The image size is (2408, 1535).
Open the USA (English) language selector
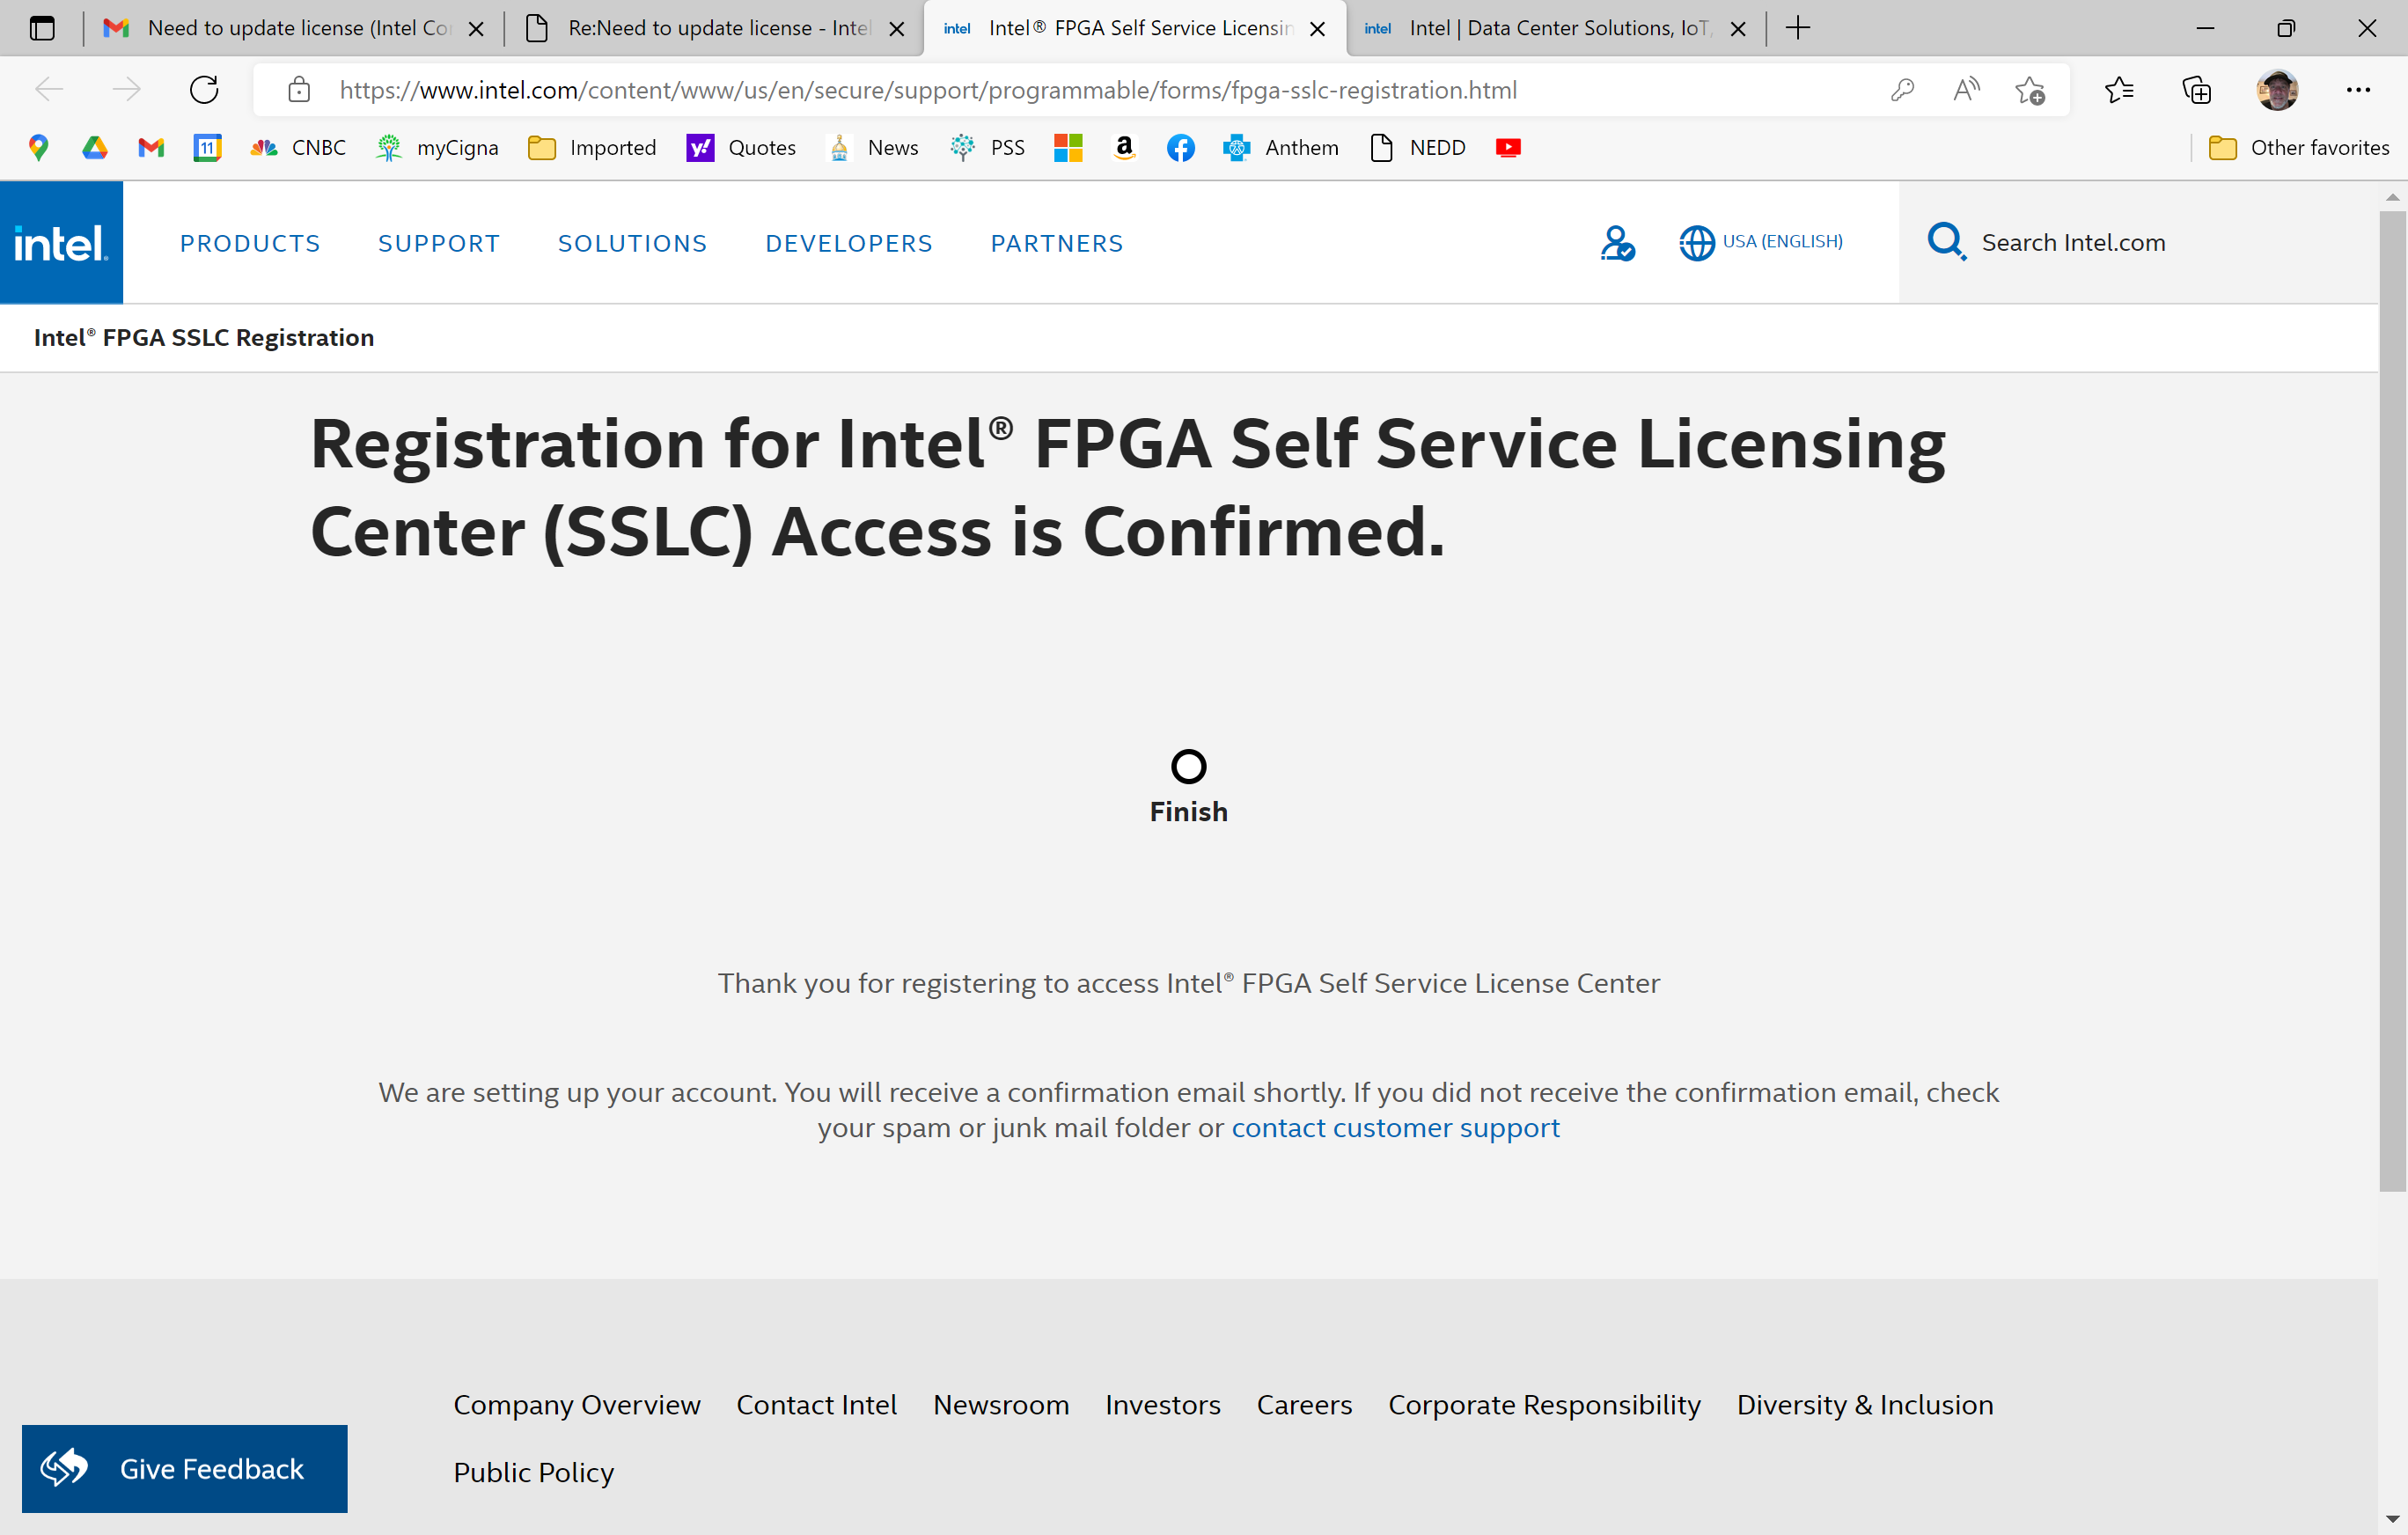(1762, 241)
